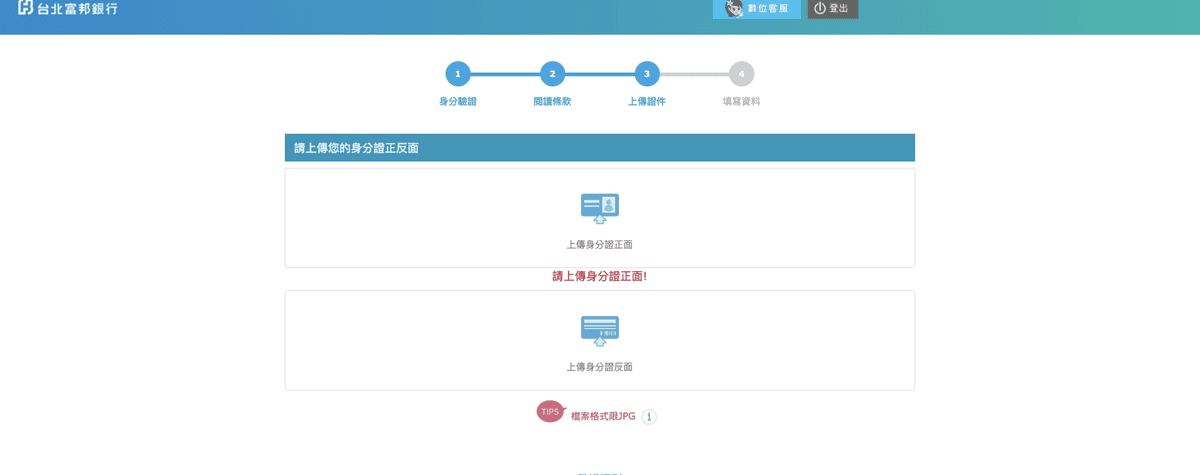Go to step 2 circle 閱讀條款
Viewport: 1200px width, 475px height.
pos(552,74)
